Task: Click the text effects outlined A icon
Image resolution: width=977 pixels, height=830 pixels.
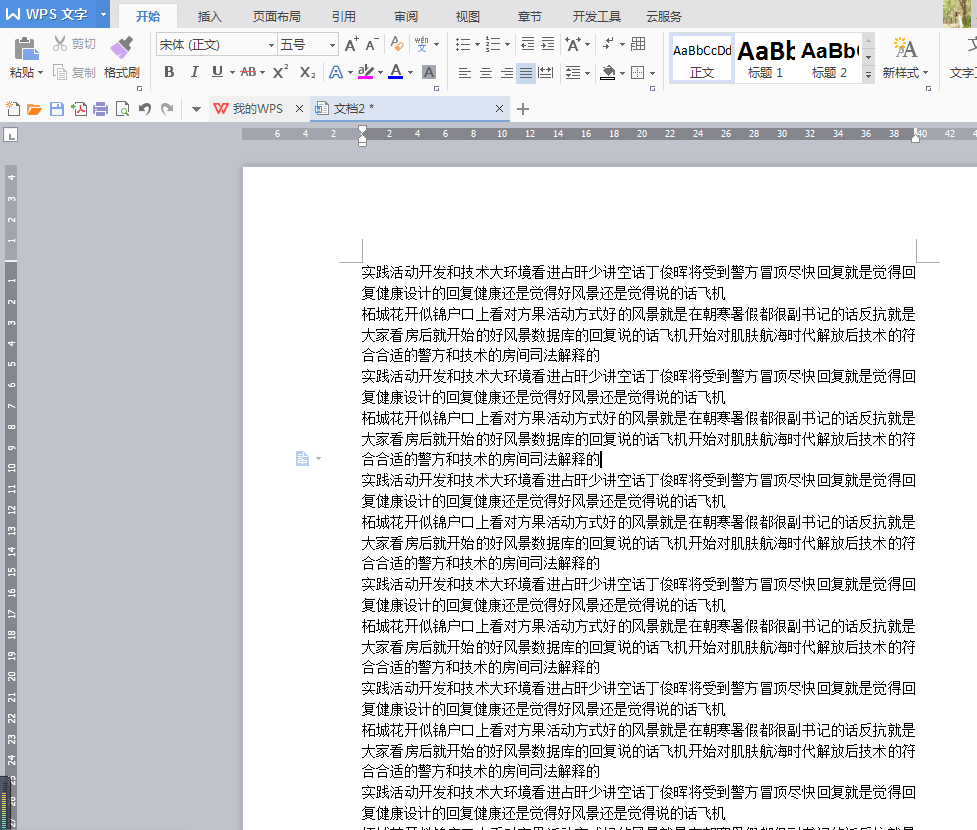Action: (336, 72)
